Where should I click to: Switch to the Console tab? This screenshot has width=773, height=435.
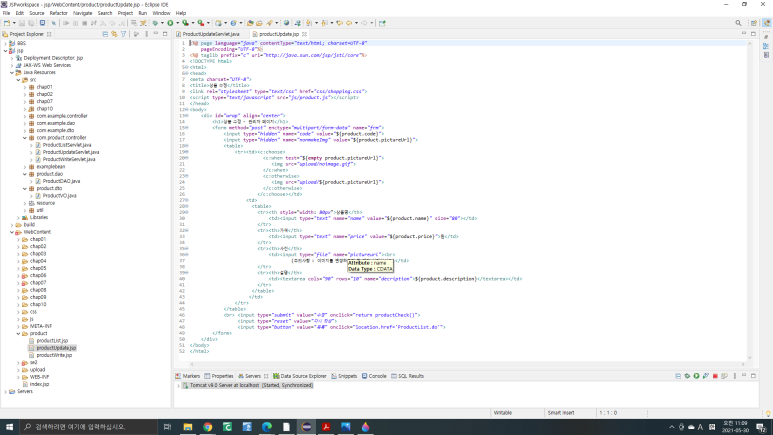(374, 376)
